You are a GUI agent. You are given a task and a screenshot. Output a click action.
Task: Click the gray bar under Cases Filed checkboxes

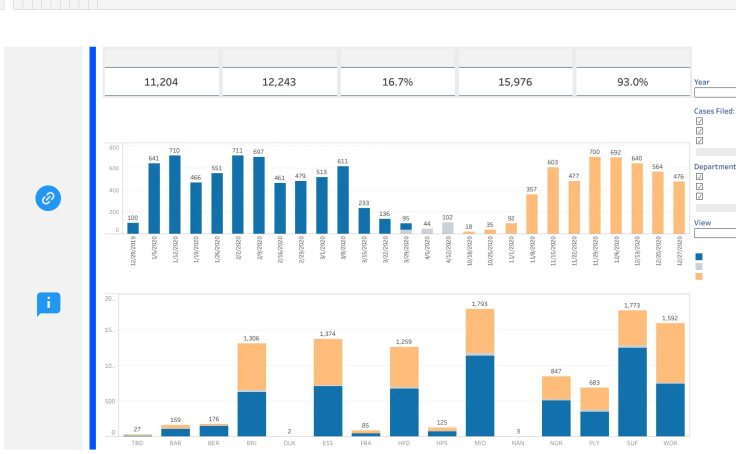click(x=716, y=152)
